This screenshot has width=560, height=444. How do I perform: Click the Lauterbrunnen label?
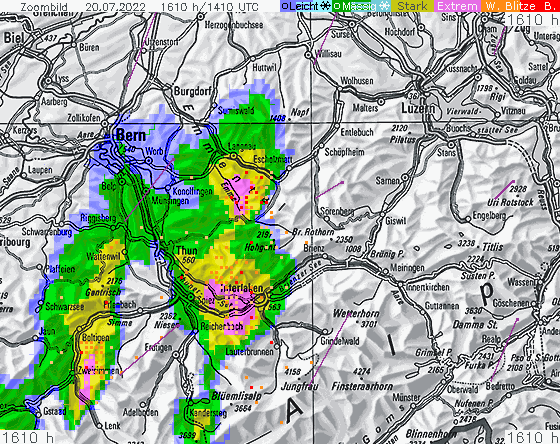(249, 352)
